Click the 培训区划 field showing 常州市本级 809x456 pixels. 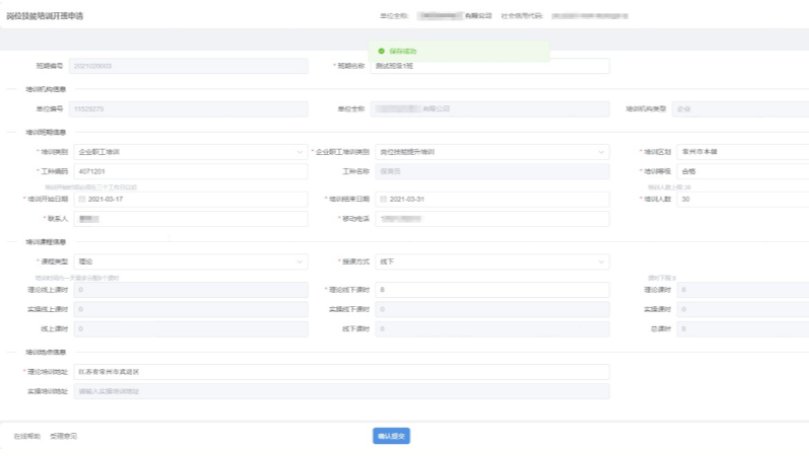pyautogui.click(x=742, y=152)
